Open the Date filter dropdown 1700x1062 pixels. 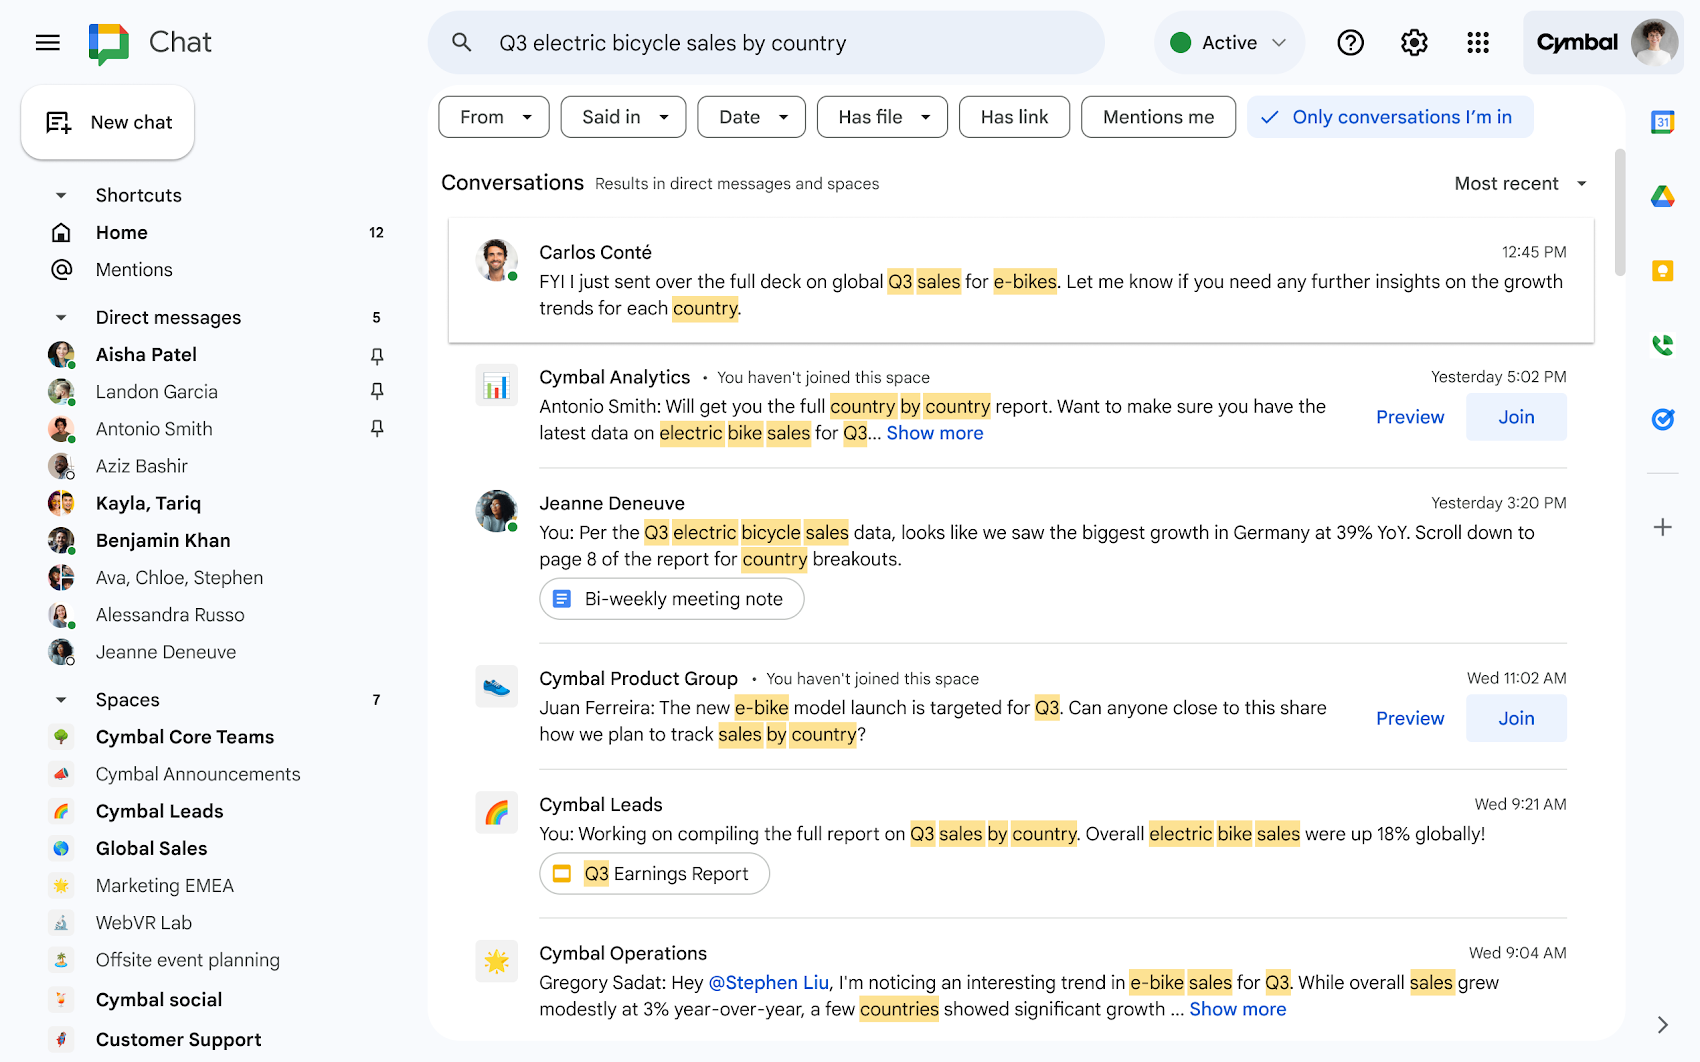tap(752, 117)
